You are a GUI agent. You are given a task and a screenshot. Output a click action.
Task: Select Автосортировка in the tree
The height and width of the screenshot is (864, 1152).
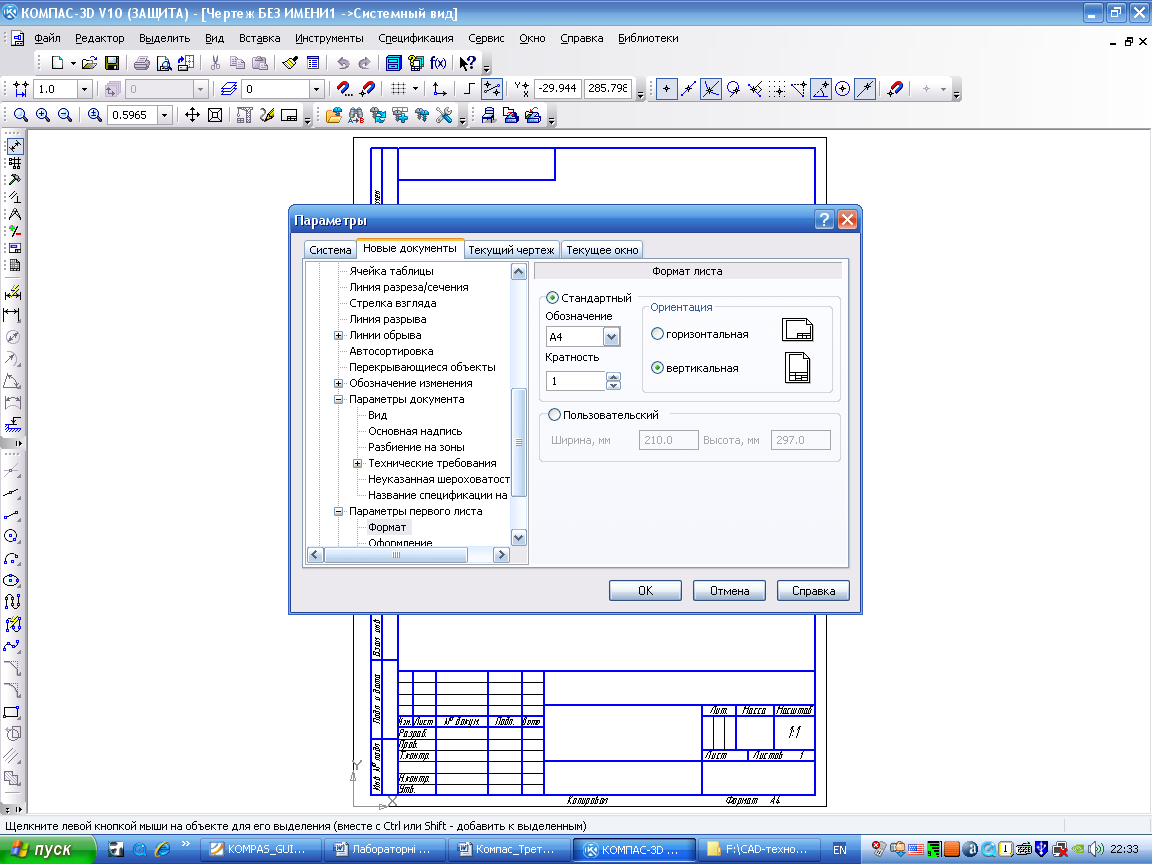pos(391,350)
